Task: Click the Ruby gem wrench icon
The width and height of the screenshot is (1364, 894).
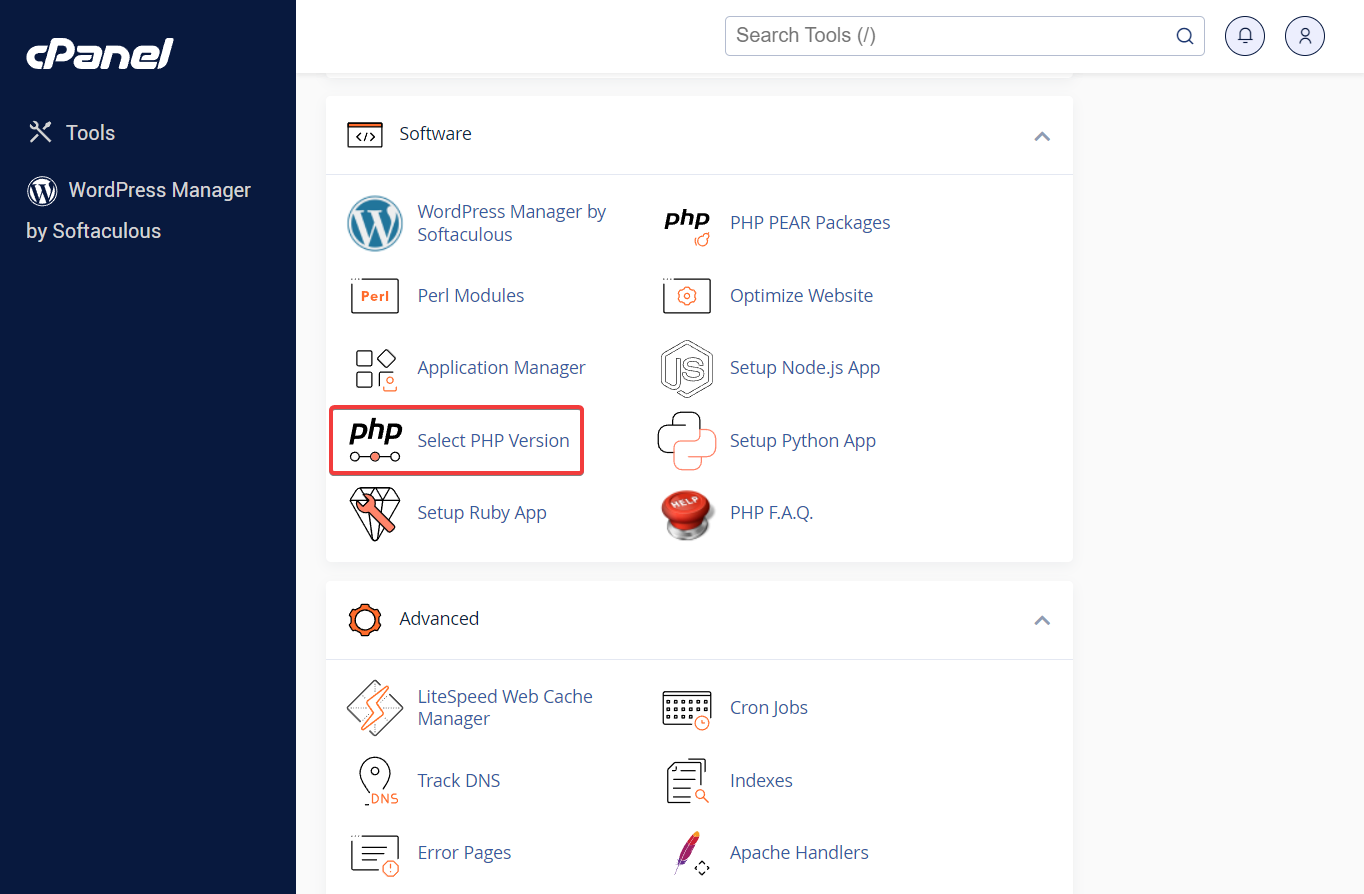Action: pos(375,514)
